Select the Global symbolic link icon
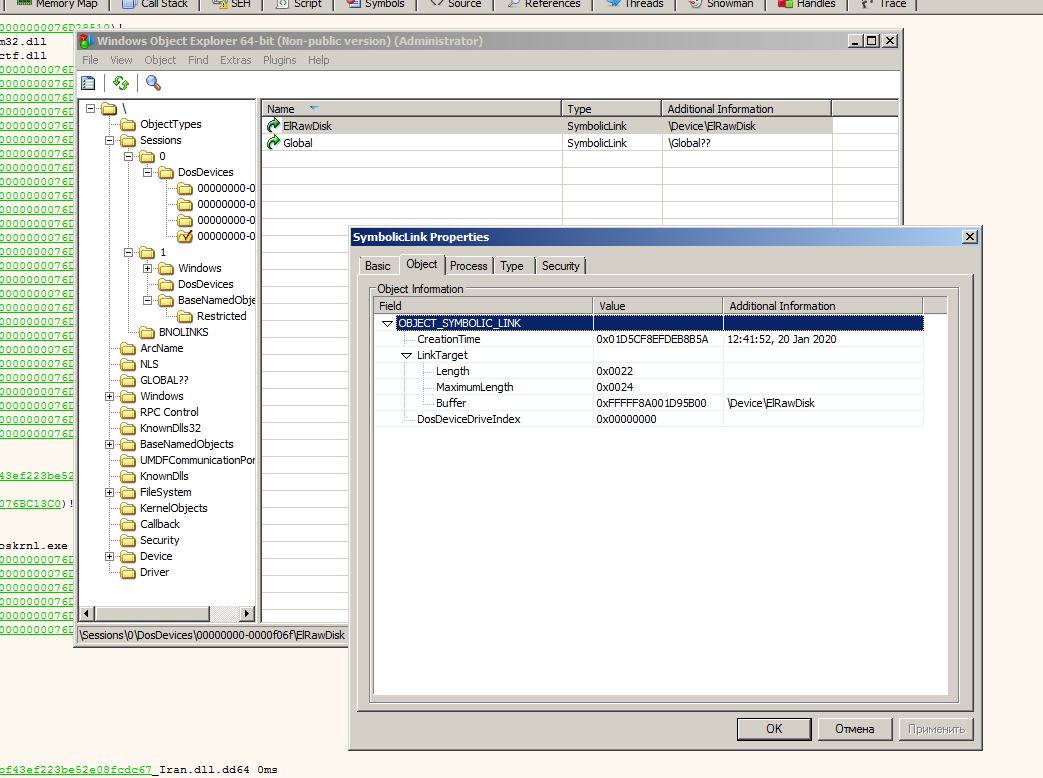Screen dimensions: 1043x778 click(x=273, y=142)
